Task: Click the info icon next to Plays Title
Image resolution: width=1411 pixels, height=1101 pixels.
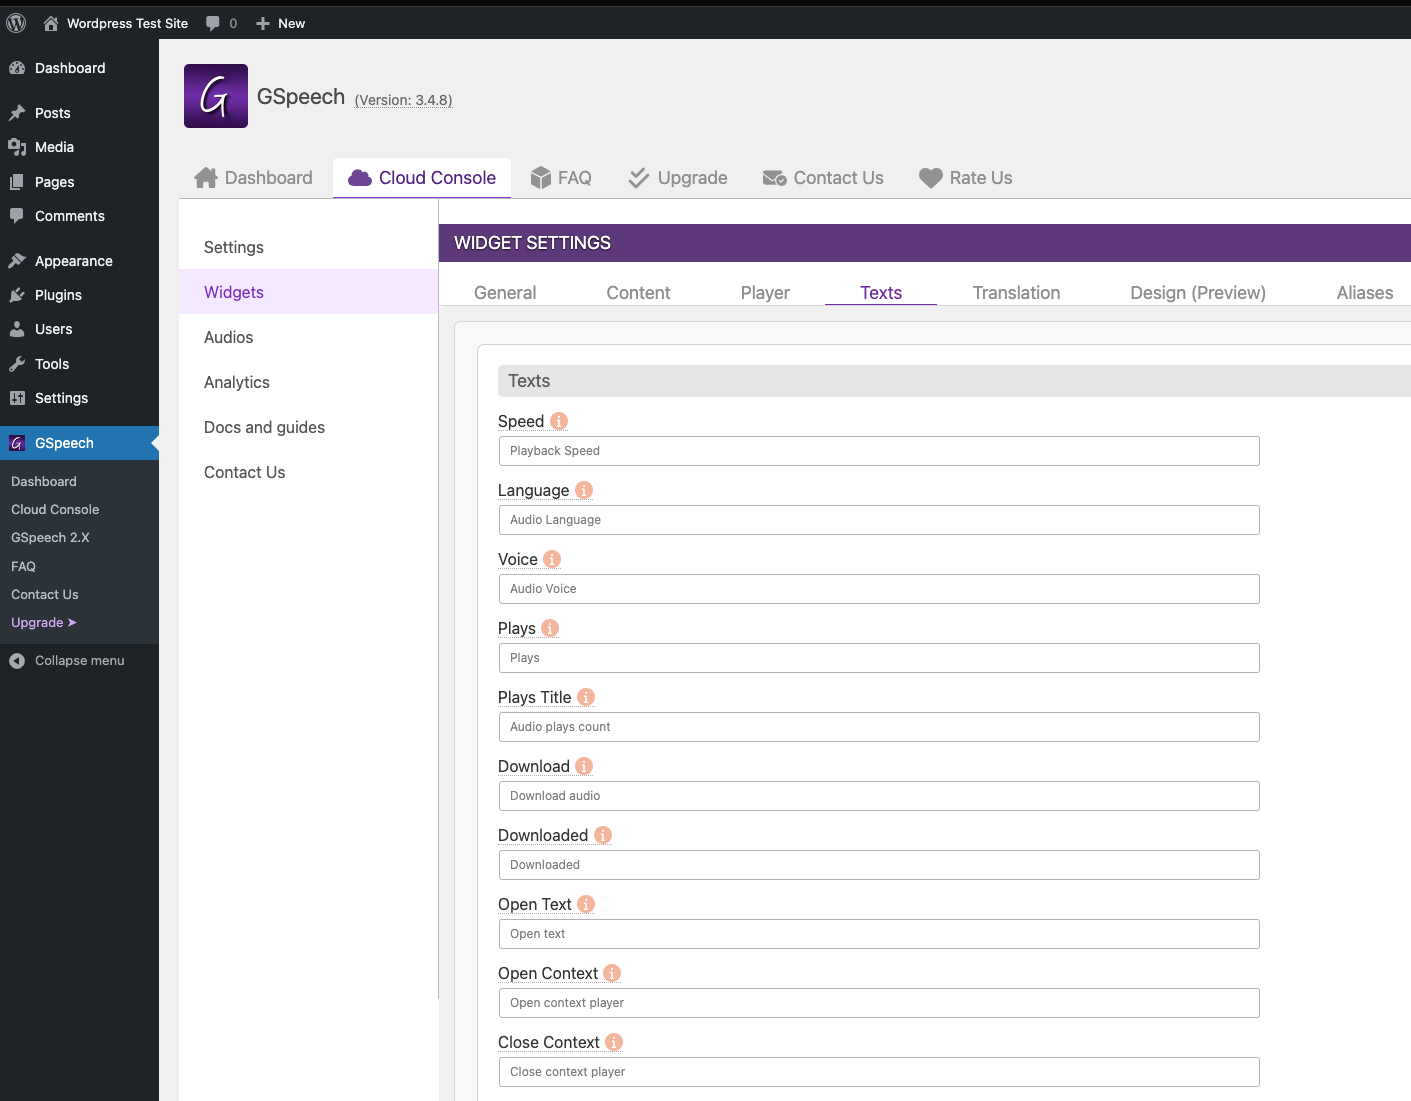Action: click(x=586, y=697)
